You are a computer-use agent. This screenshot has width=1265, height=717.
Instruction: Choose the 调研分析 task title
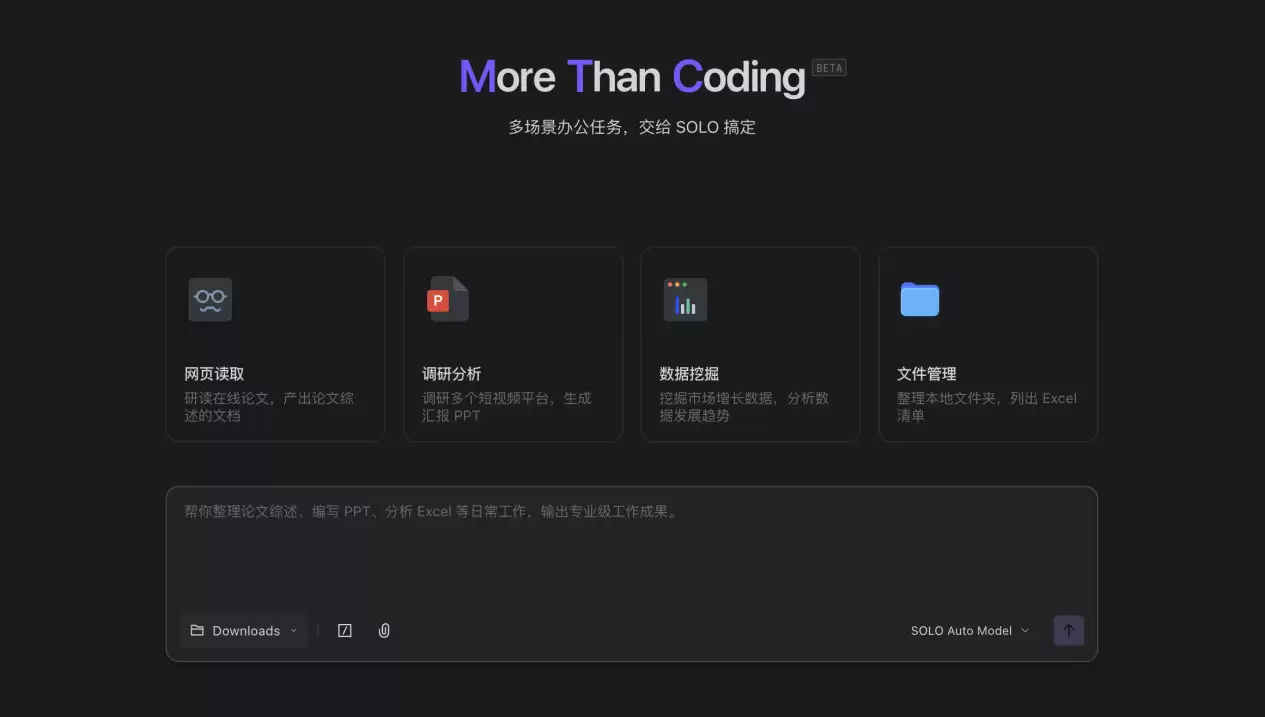452,374
